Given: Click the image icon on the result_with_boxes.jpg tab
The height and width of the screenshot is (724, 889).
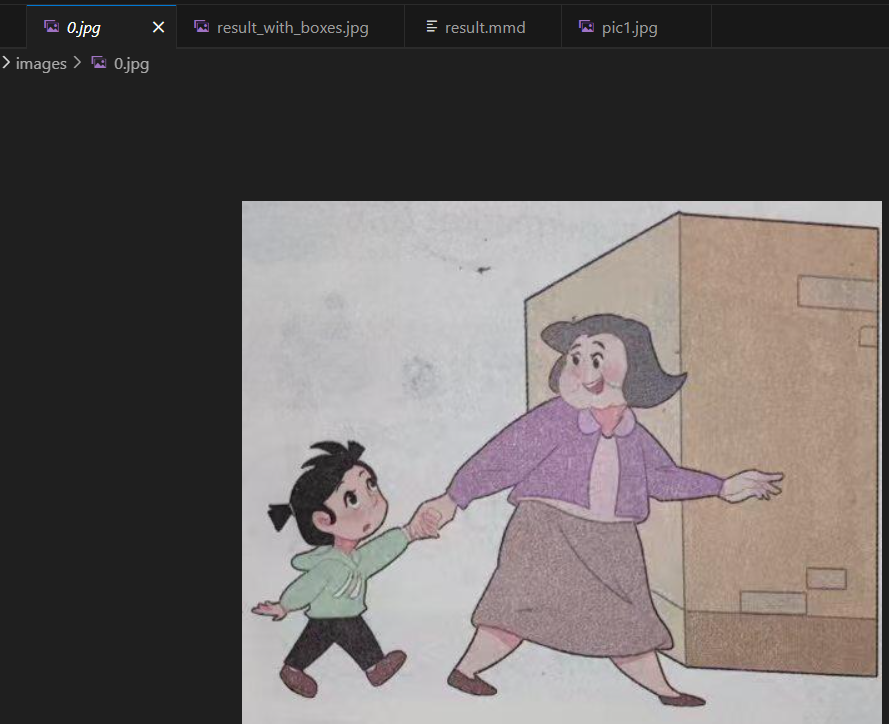Looking at the screenshot, I should click(202, 26).
